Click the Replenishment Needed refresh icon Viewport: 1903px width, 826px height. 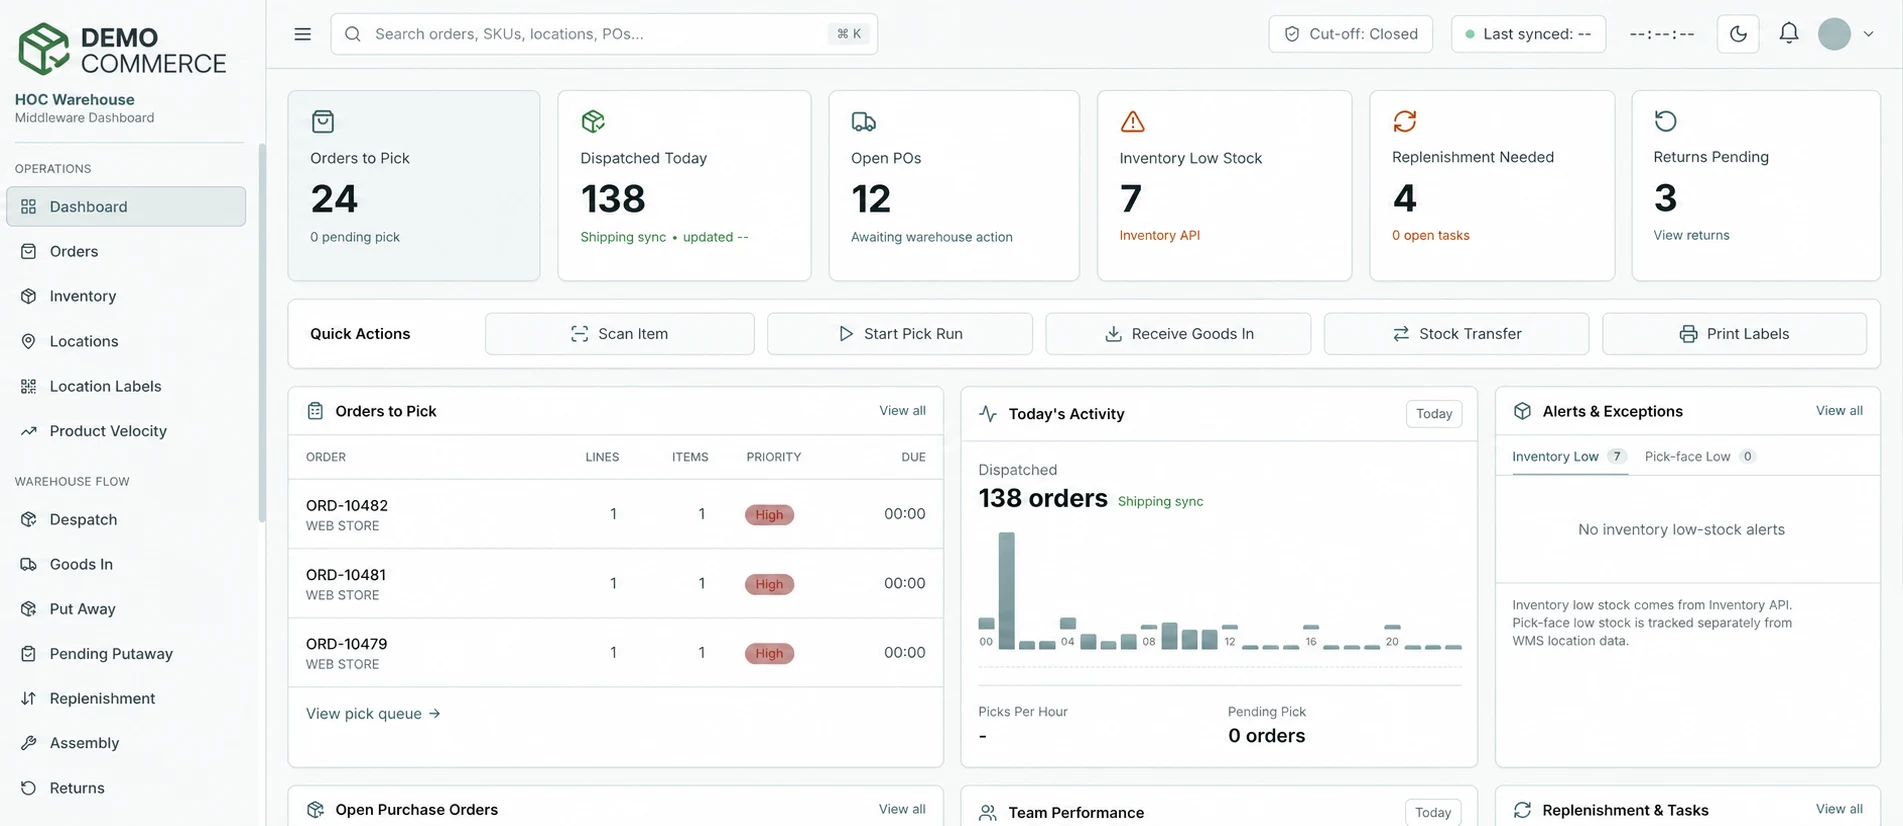click(1405, 121)
